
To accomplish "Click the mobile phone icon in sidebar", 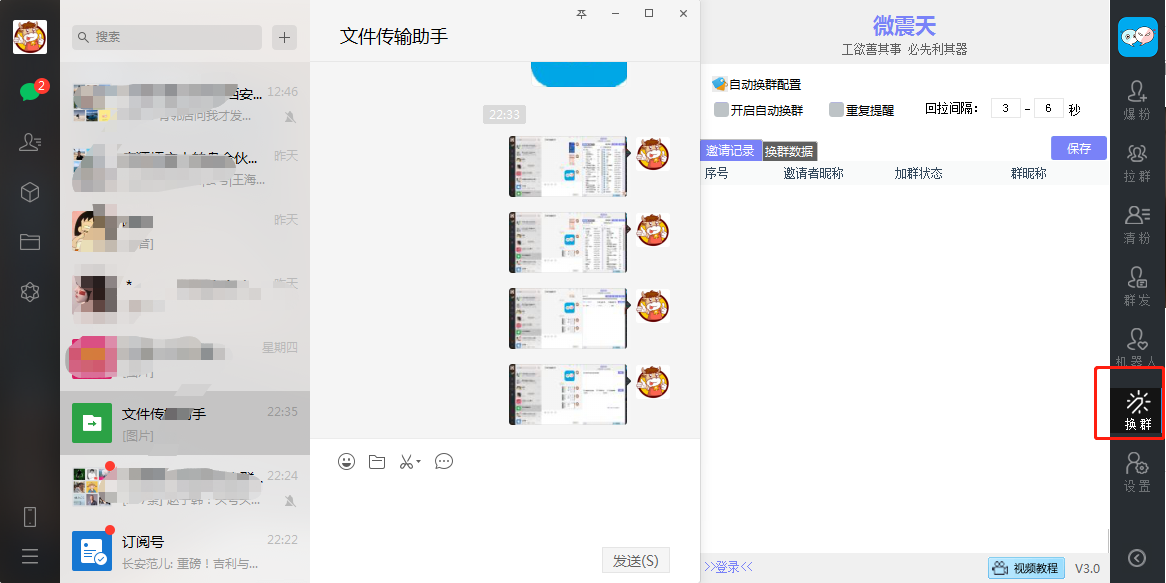I will pos(30,516).
